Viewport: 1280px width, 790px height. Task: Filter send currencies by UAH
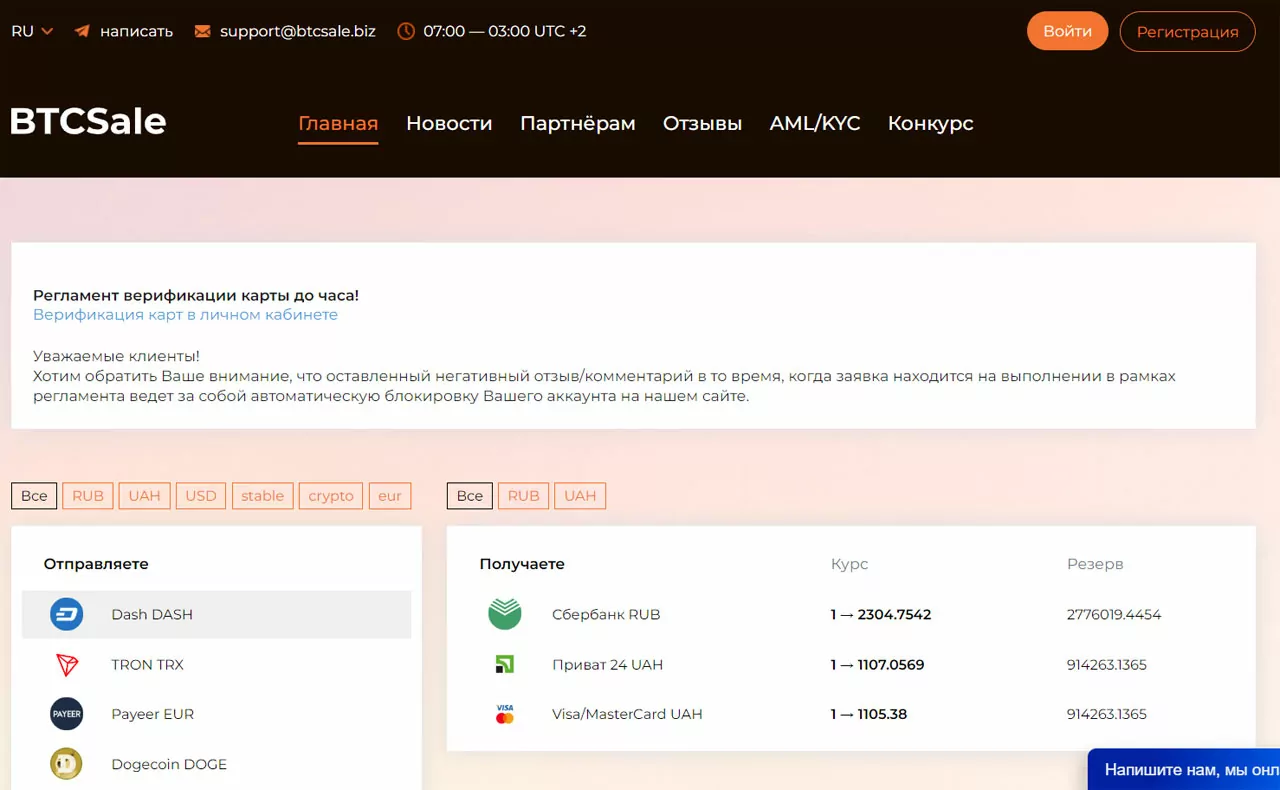[x=144, y=496]
